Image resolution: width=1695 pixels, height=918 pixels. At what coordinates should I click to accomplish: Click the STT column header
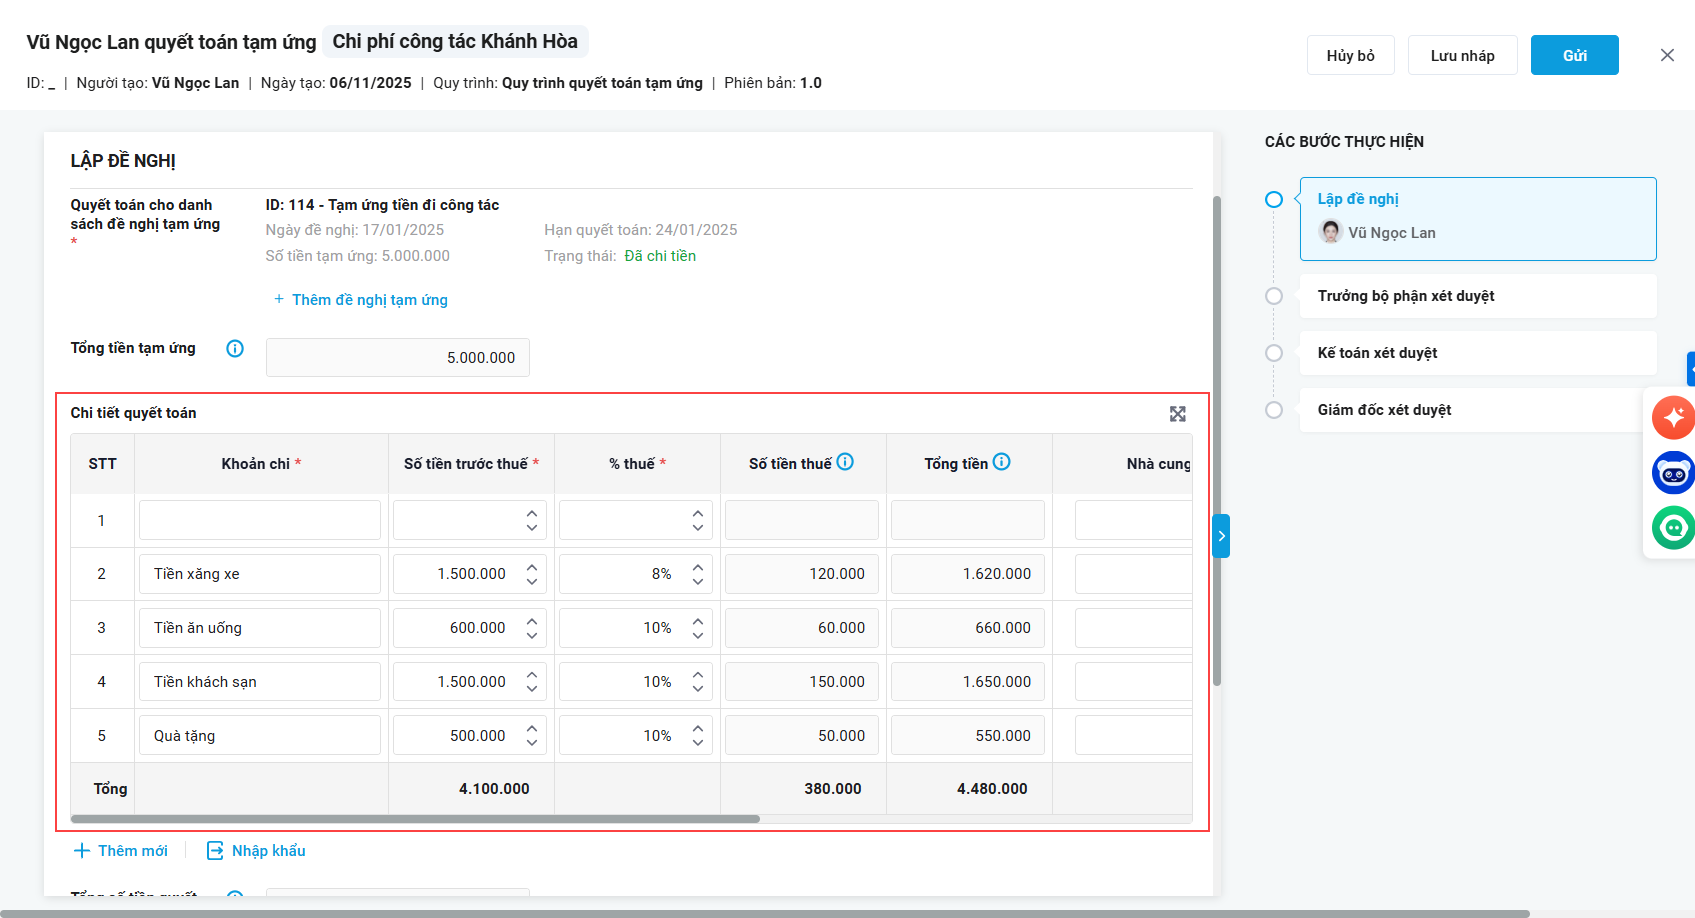[102, 464]
